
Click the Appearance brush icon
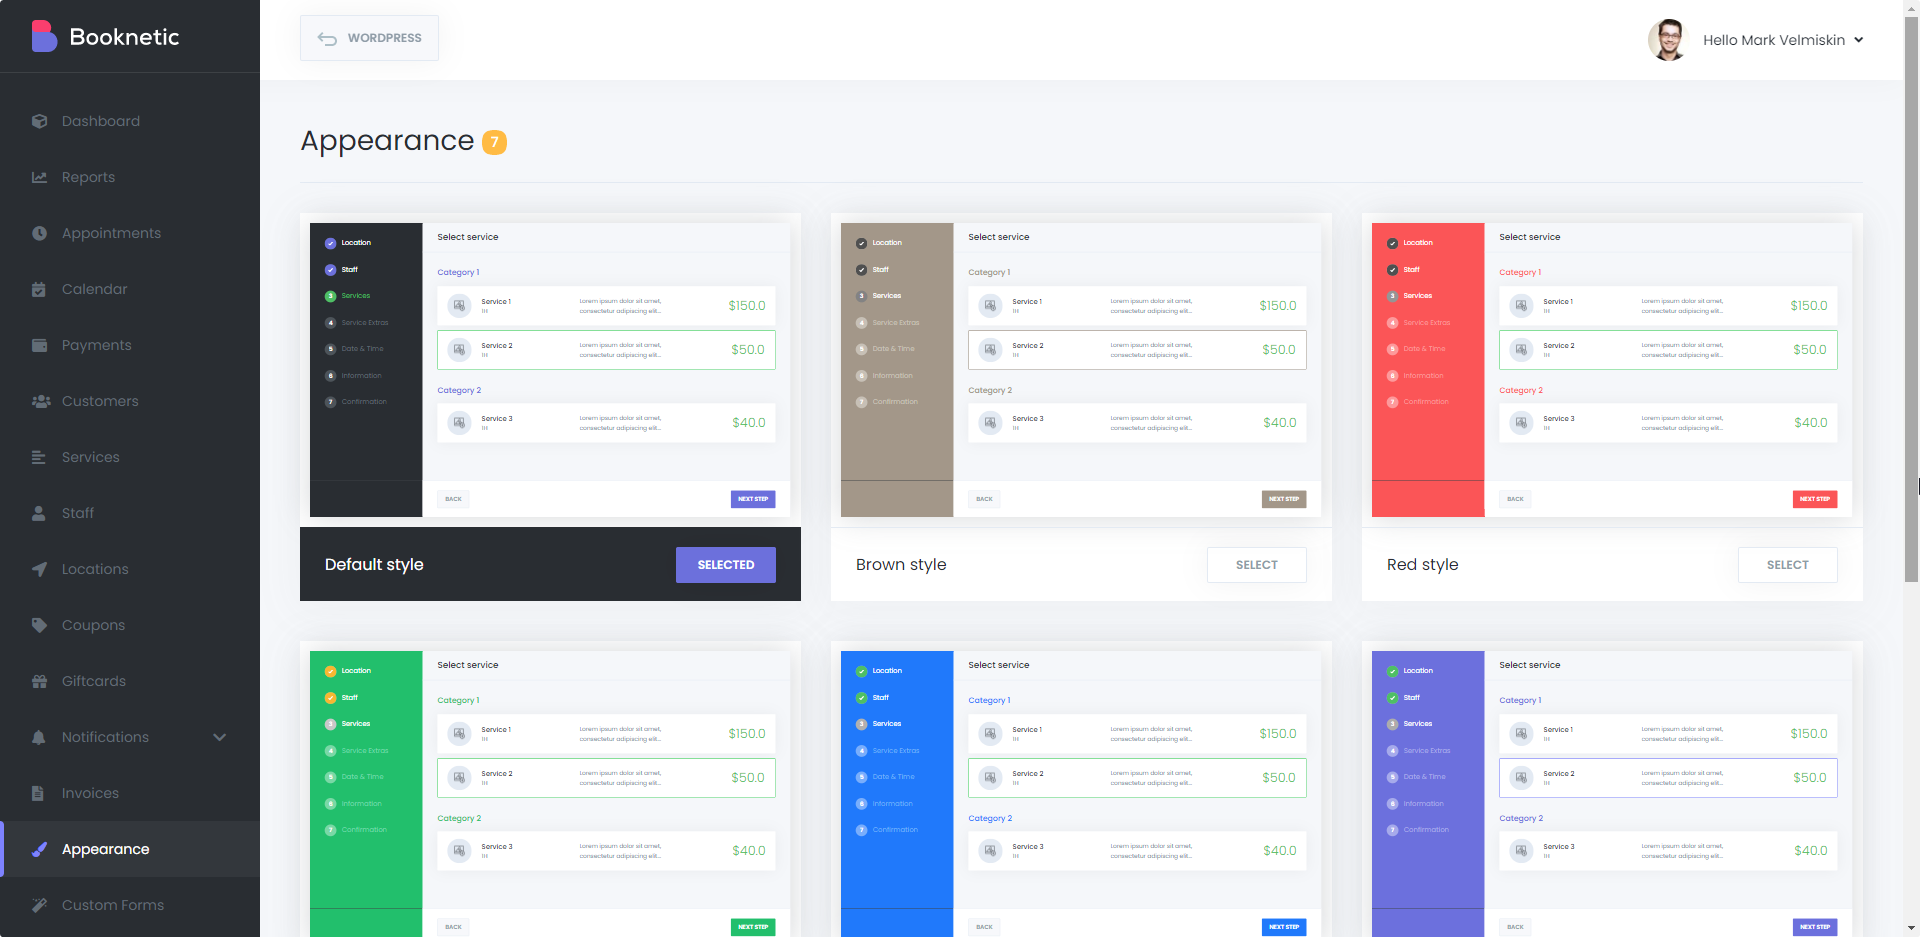(39, 849)
